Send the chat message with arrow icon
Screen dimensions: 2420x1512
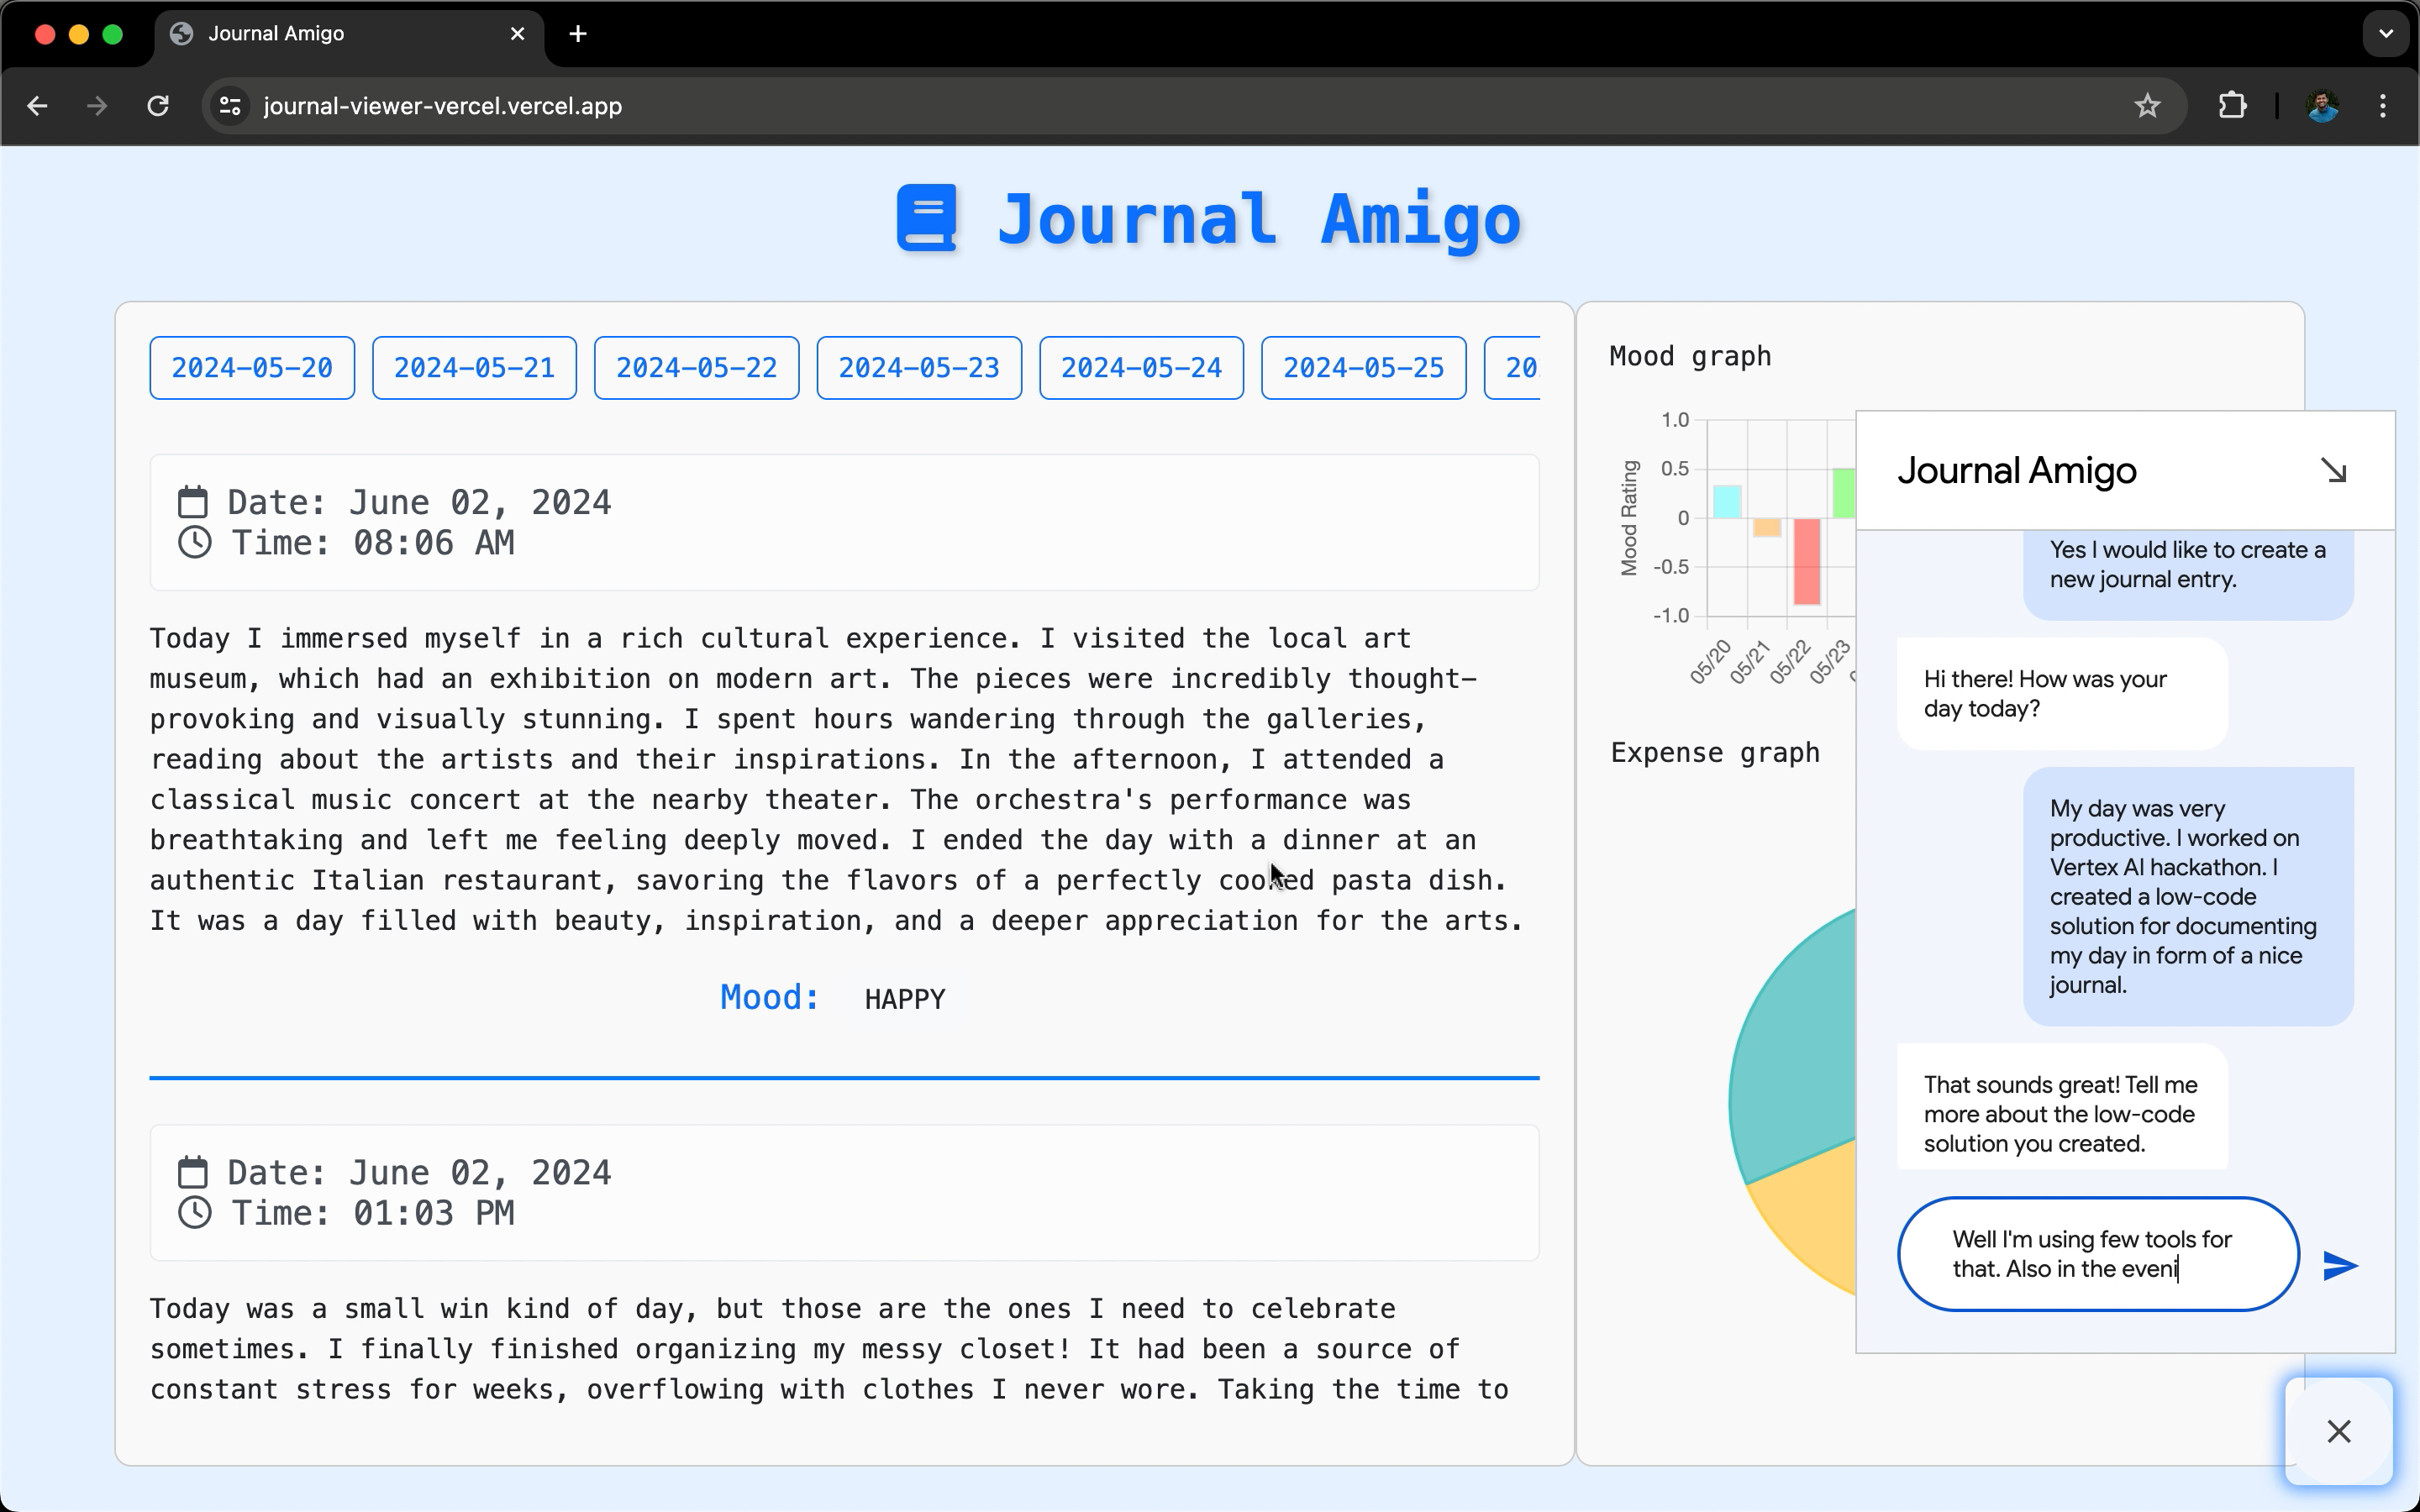tap(2339, 1265)
